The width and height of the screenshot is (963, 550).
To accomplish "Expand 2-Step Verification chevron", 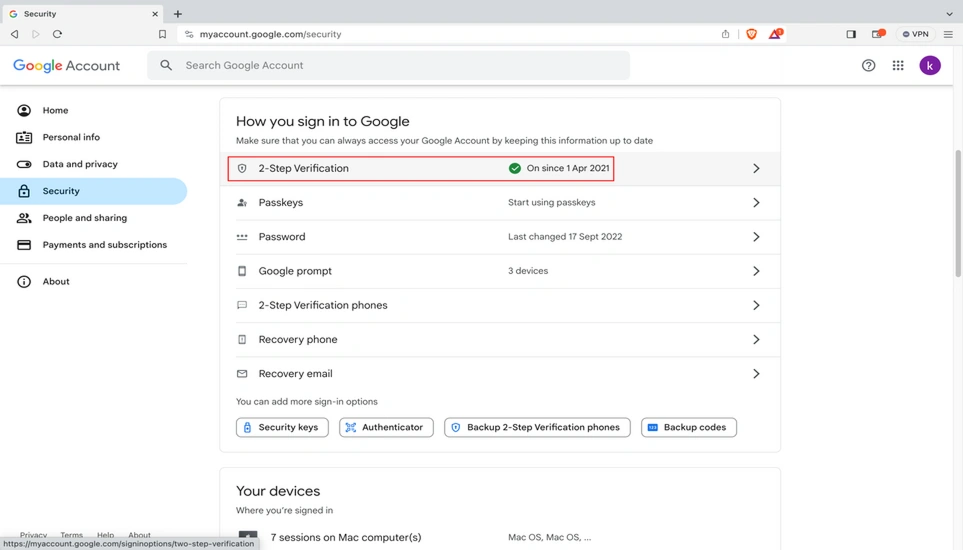I will point(756,168).
